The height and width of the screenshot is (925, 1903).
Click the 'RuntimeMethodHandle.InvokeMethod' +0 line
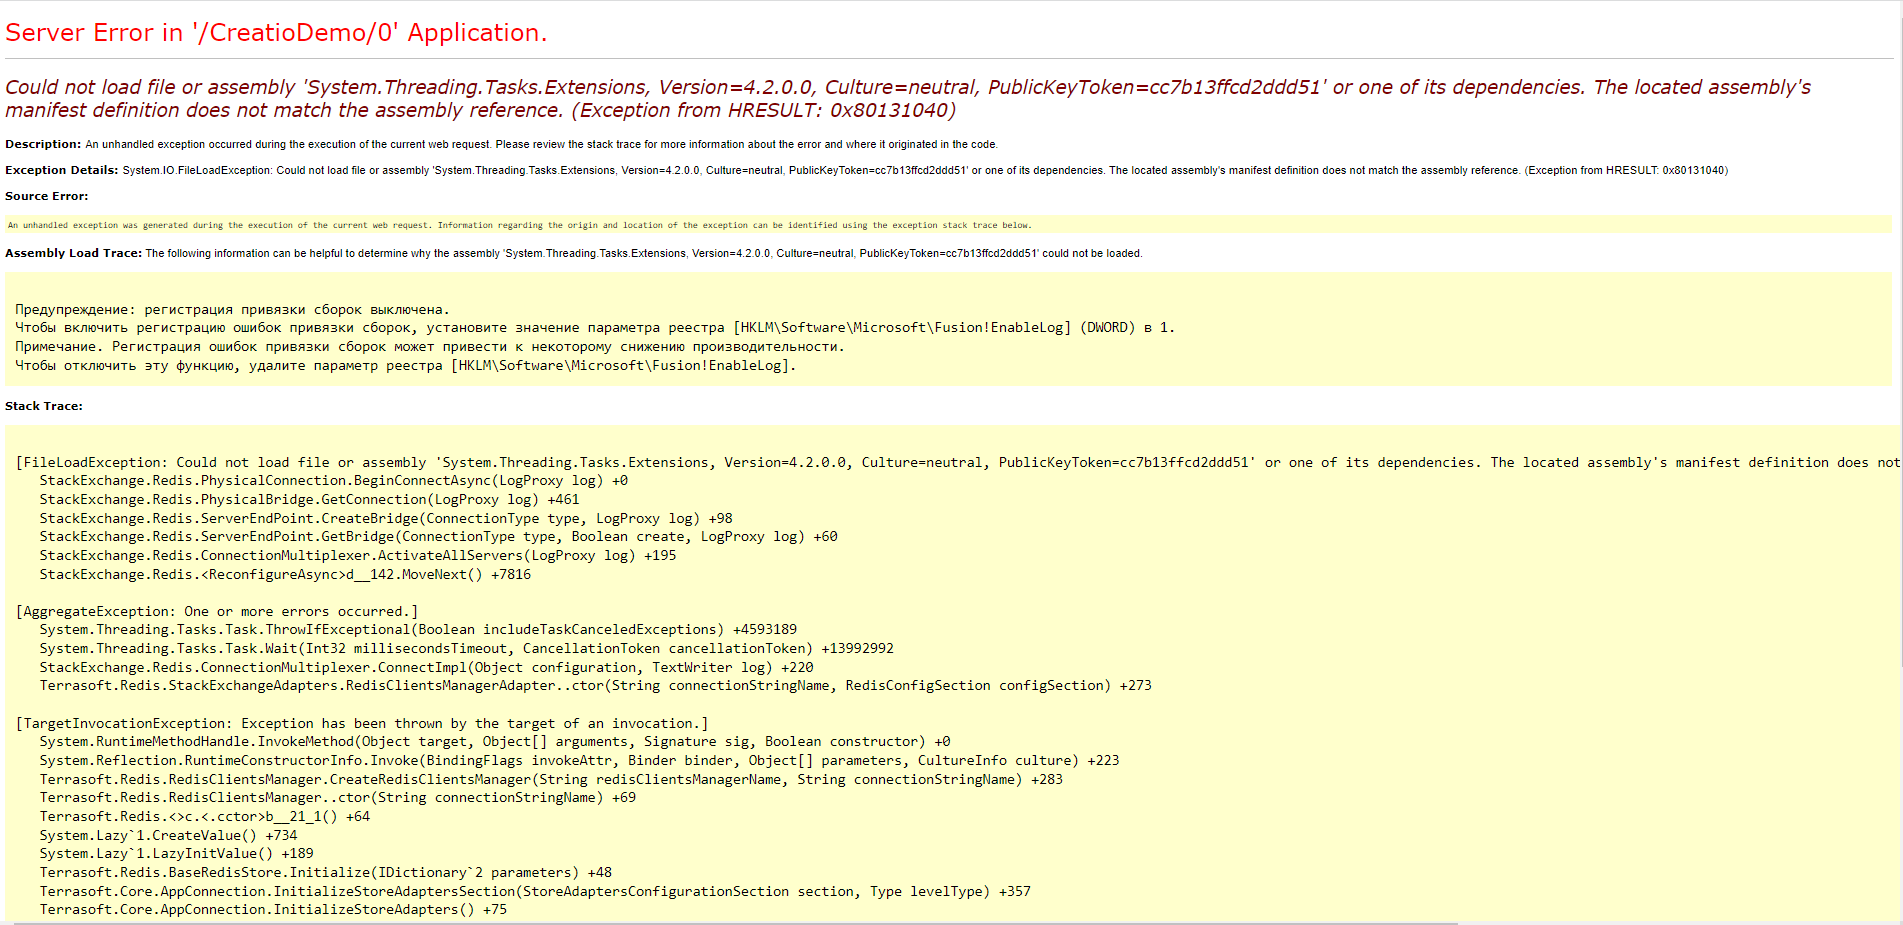click(495, 742)
